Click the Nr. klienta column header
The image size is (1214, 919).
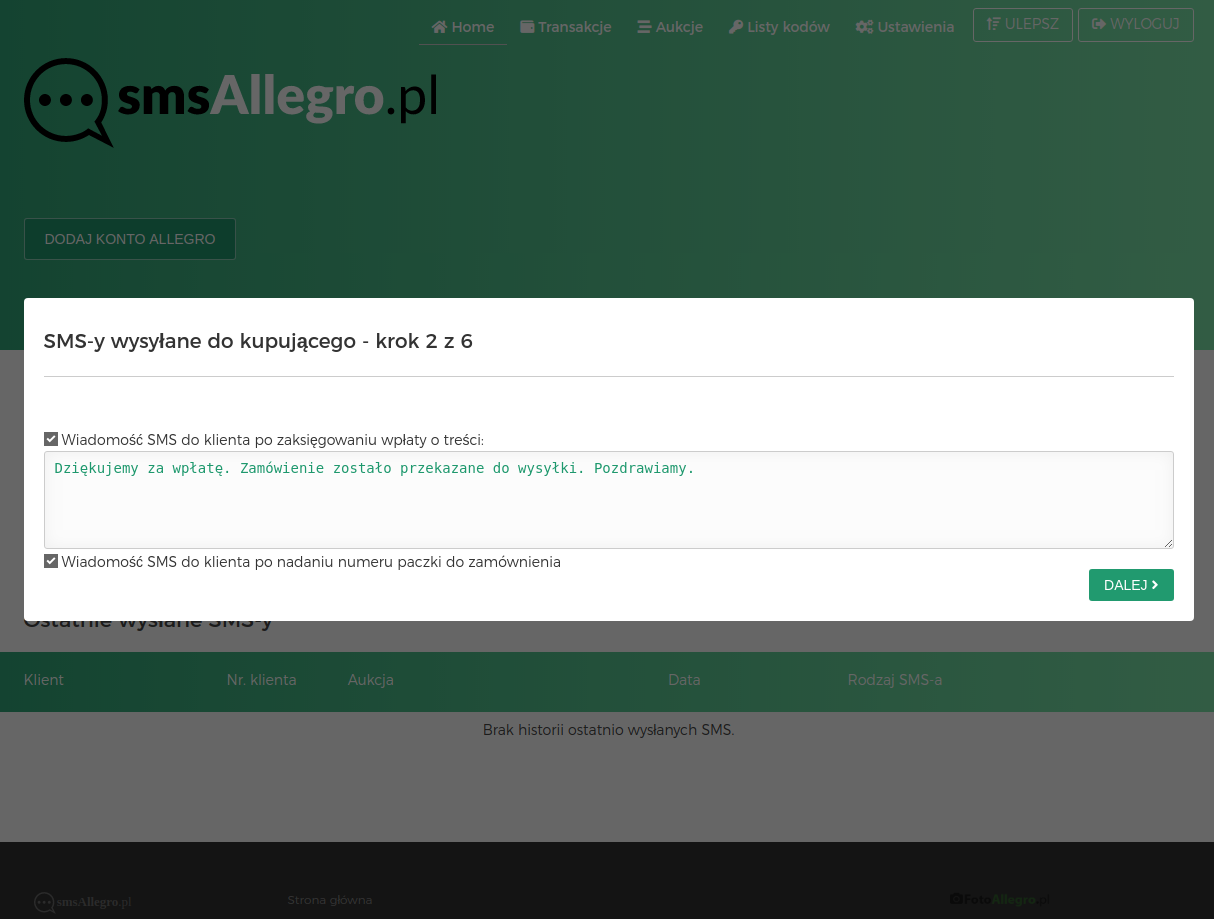(x=261, y=680)
